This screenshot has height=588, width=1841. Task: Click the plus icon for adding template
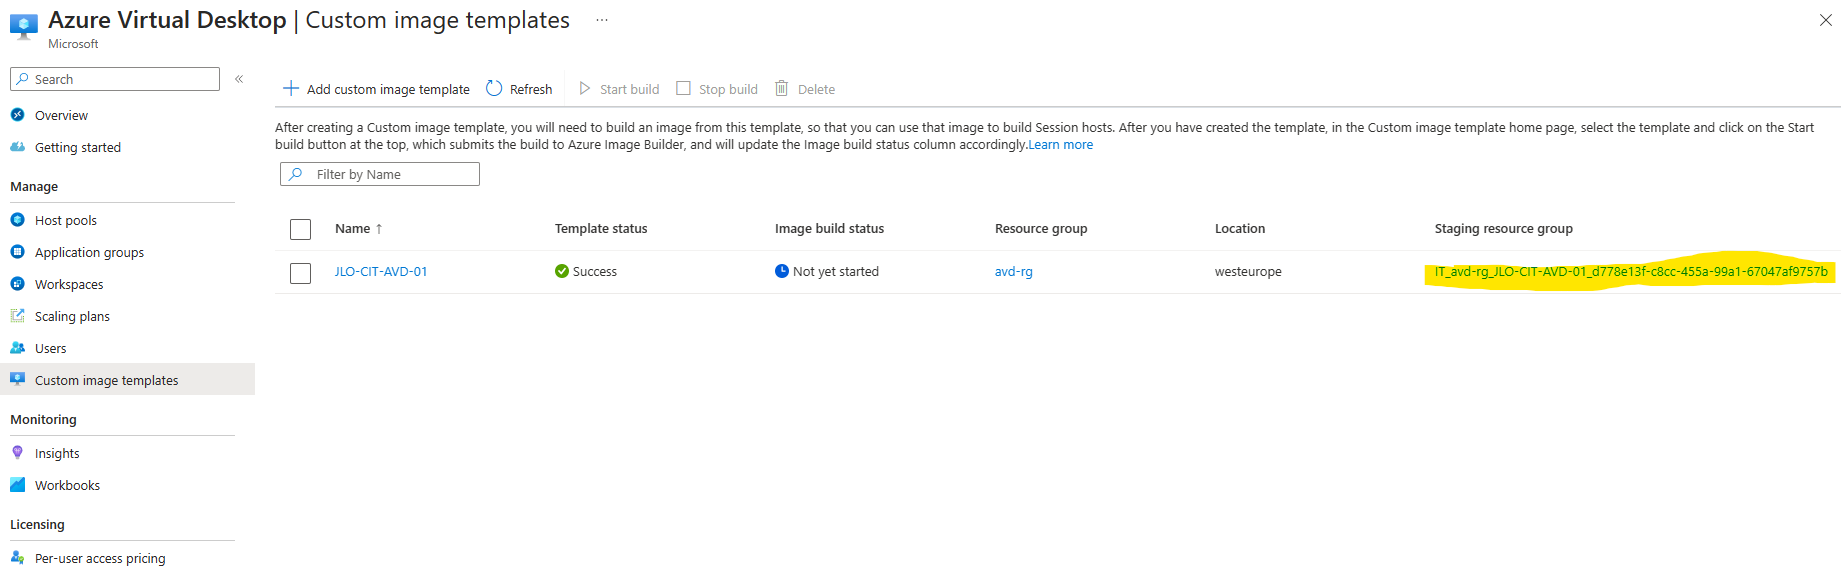[291, 89]
